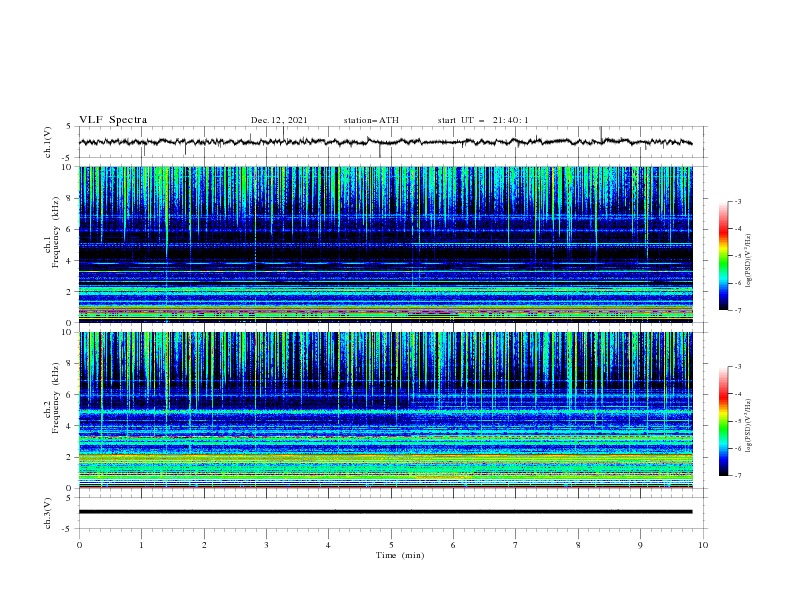Screen dimensions: 792x612
Task: Click the "3" tick on the time axis
Action: (266, 545)
